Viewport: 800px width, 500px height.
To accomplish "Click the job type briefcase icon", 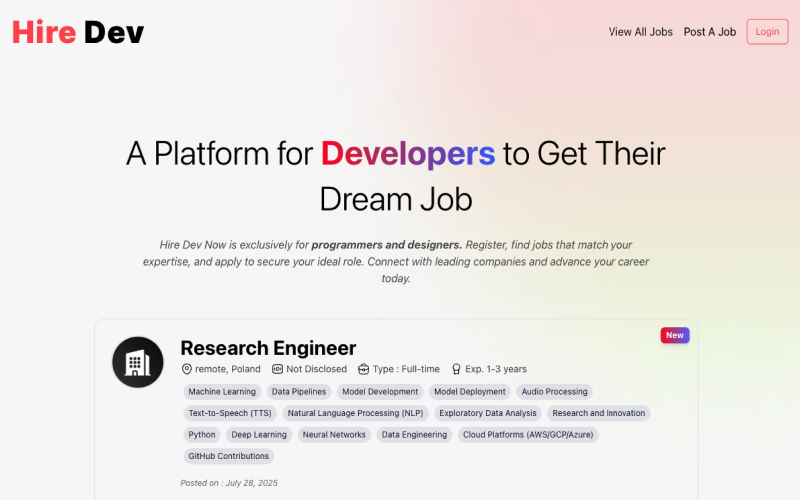I will coord(364,369).
